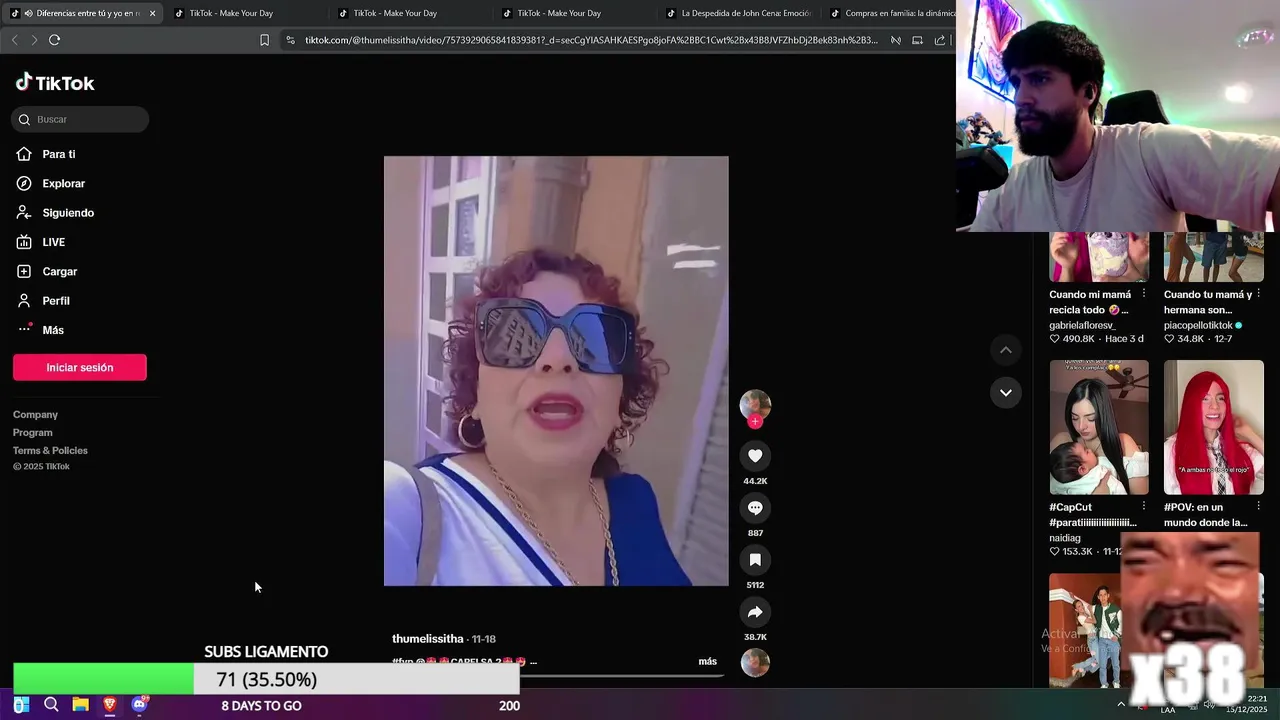The width and height of the screenshot is (1280, 720).
Task: Open the creator avatar above the like button
Action: click(x=755, y=404)
